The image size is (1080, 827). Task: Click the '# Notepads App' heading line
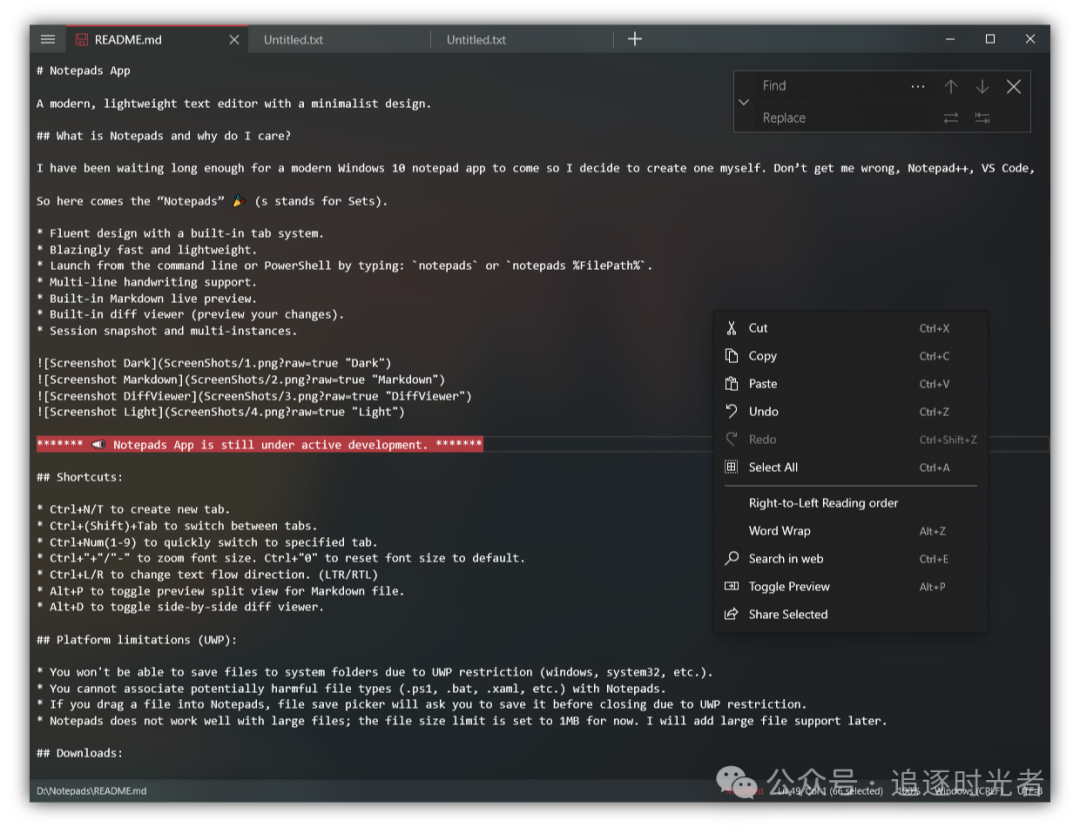pyautogui.click(x=83, y=71)
